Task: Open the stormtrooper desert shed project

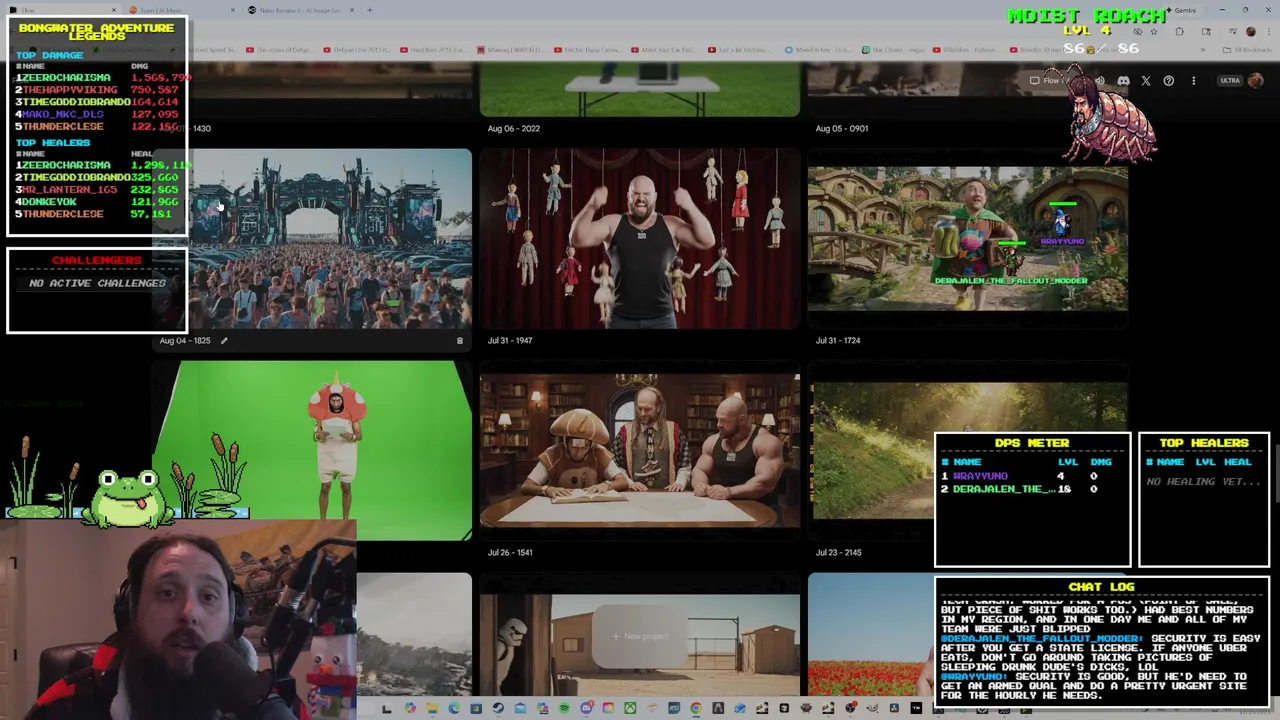Action: 640,645
